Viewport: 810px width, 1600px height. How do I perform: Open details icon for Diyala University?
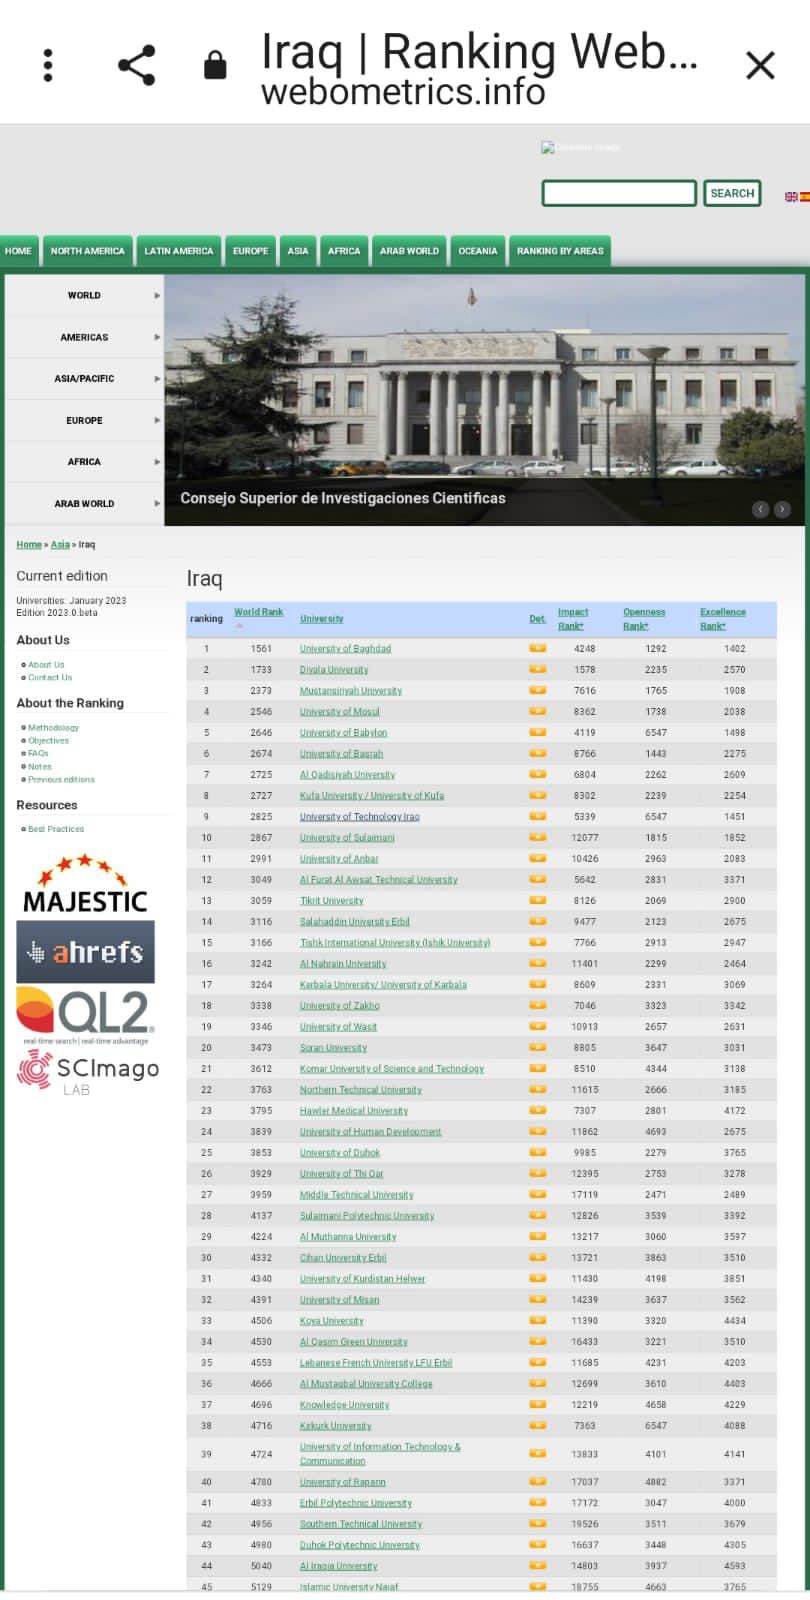538,669
